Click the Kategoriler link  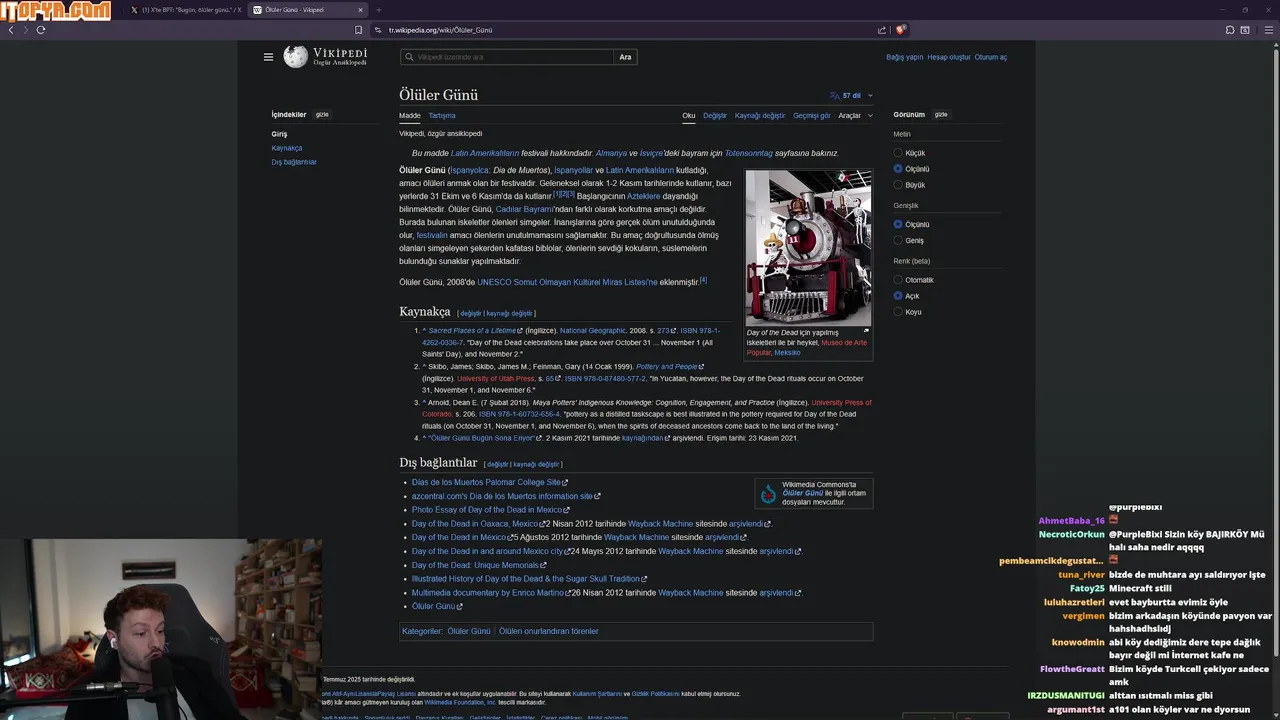point(421,631)
